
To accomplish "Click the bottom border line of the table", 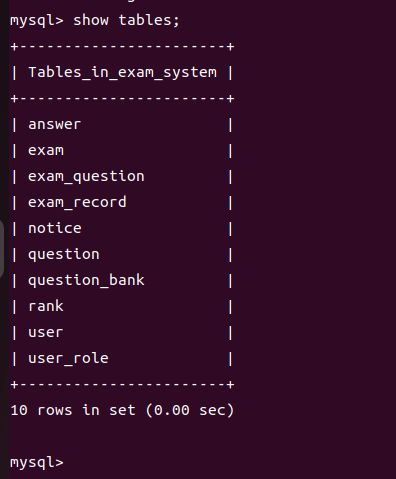I will [x=122, y=385].
